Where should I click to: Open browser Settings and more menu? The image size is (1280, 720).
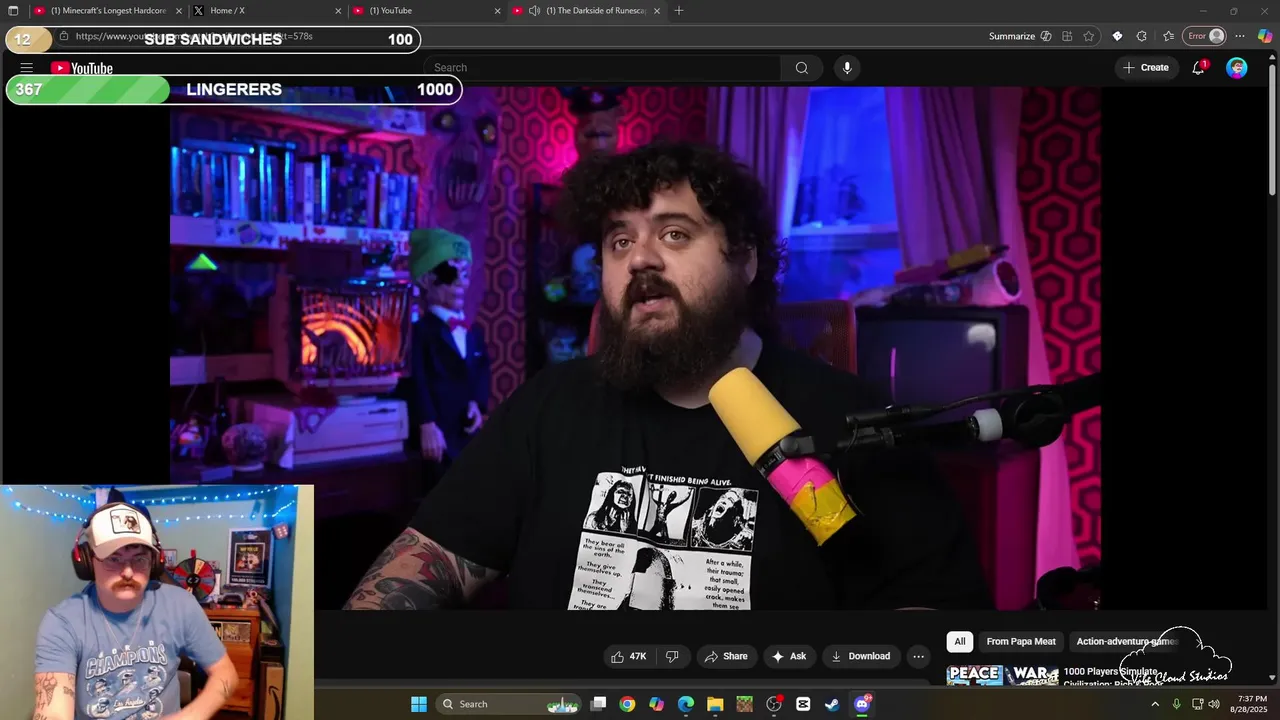point(1240,36)
